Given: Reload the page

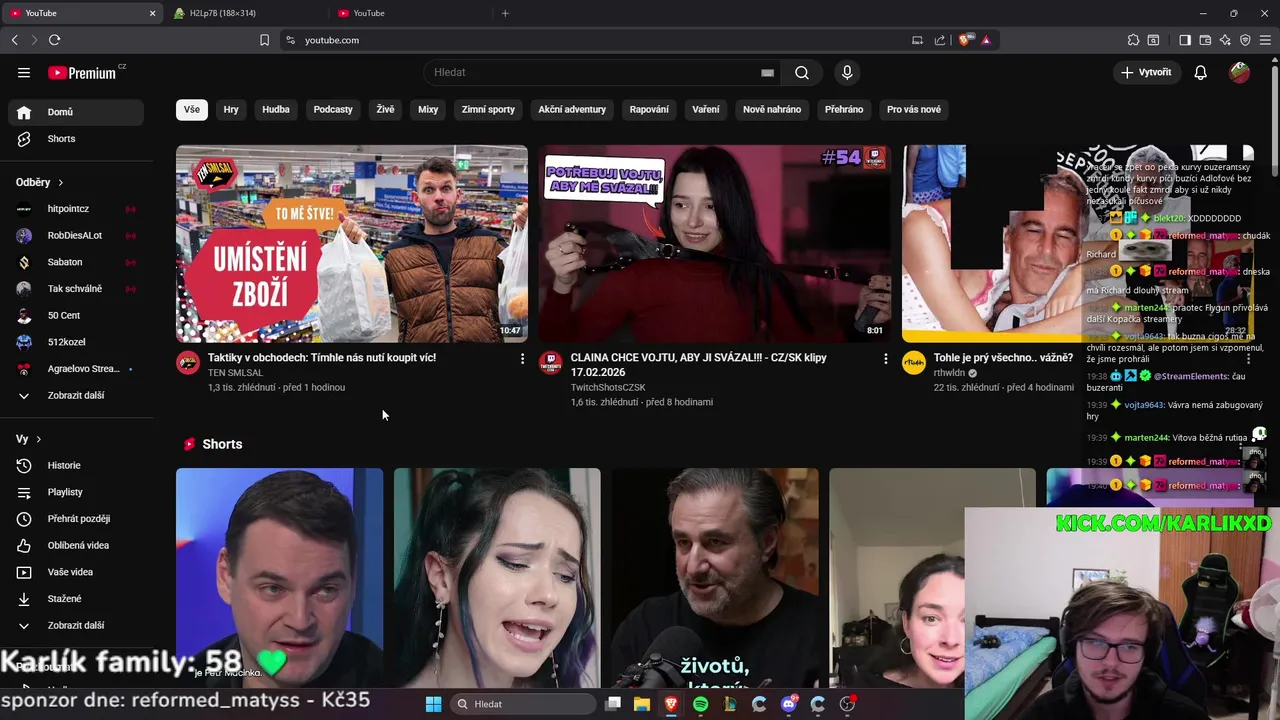Looking at the screenshot, I should click(x=54, y=40).
